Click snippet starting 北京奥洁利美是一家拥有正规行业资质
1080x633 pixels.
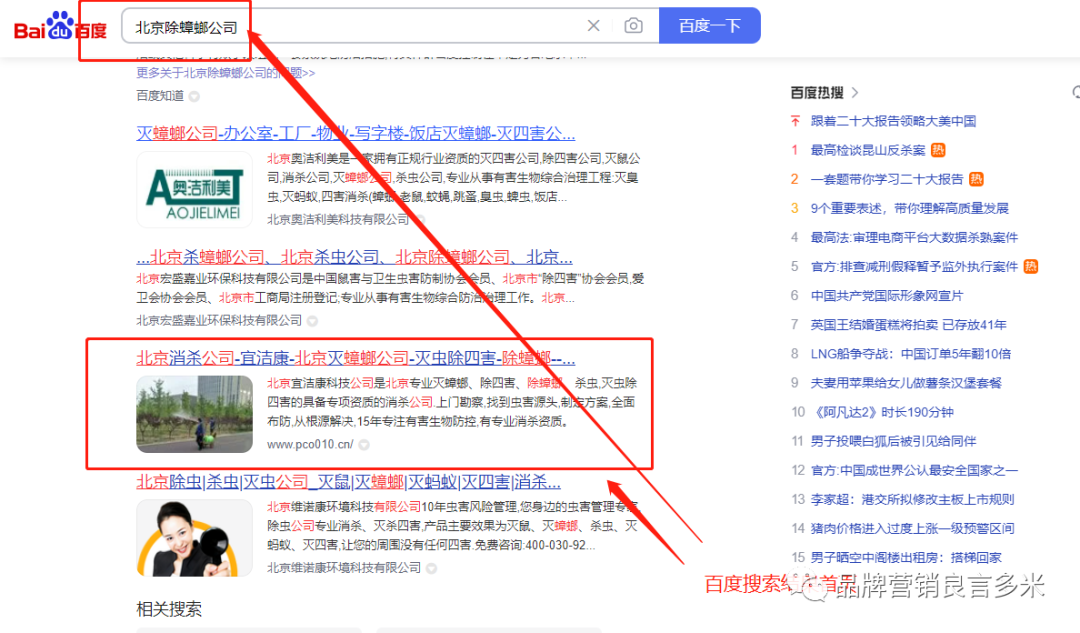(453, 178)
